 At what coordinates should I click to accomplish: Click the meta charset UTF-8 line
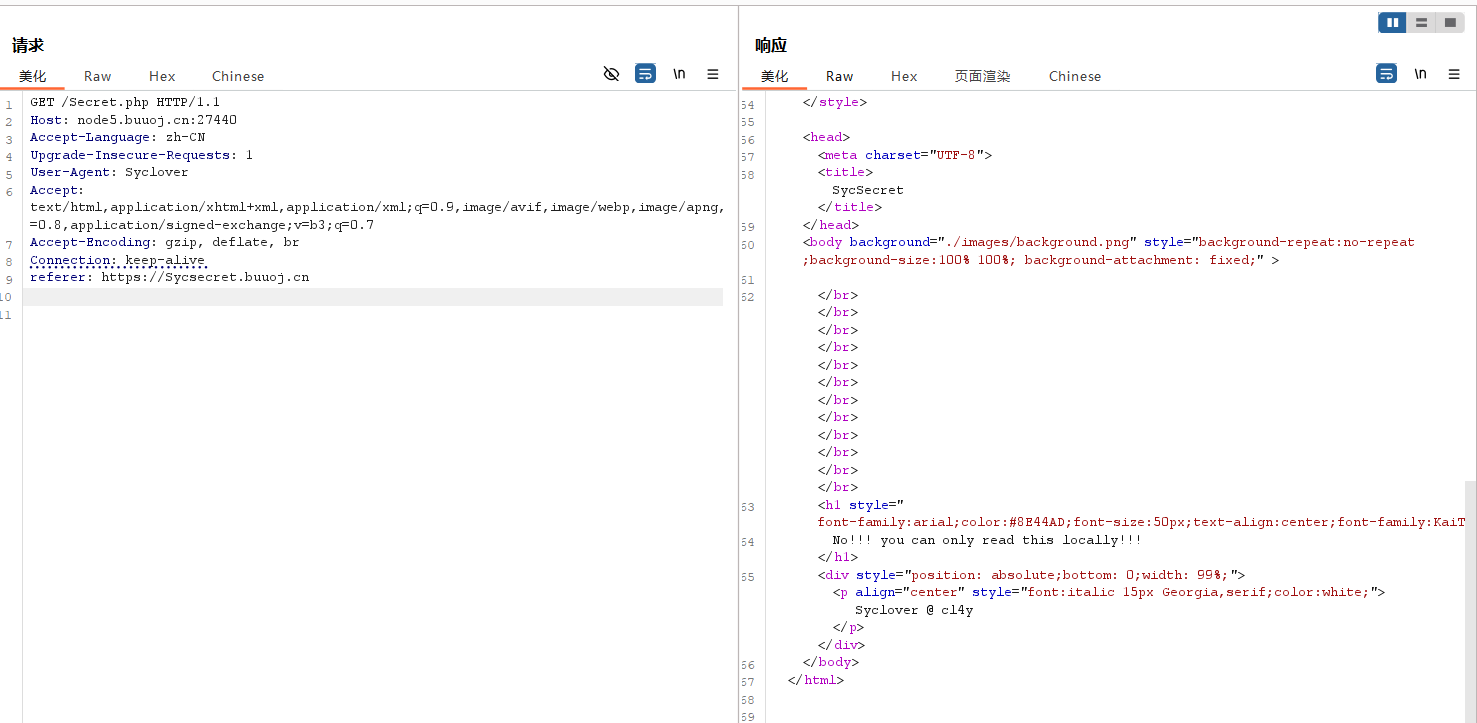coord(905,155)
